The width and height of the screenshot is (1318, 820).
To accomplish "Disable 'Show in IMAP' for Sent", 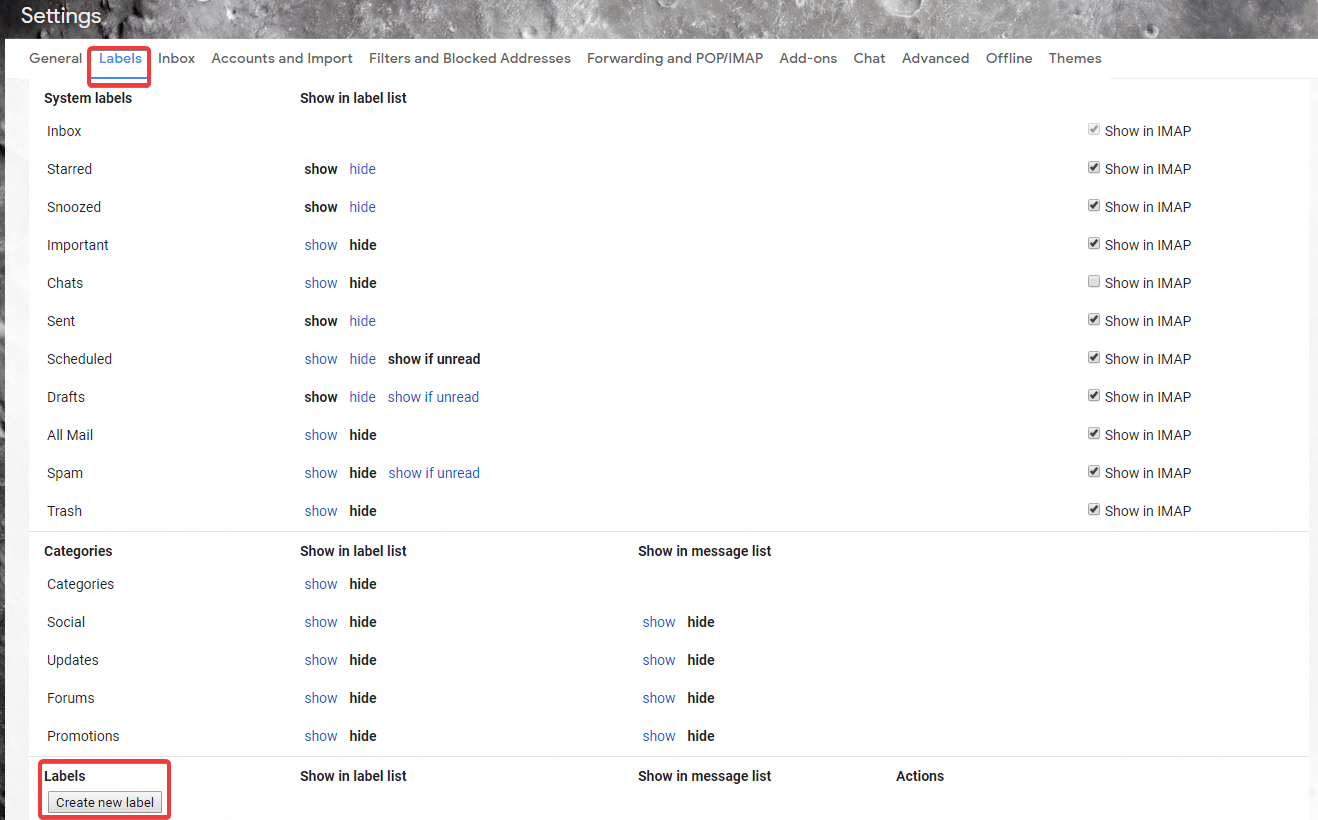I will click(1093, 319).
